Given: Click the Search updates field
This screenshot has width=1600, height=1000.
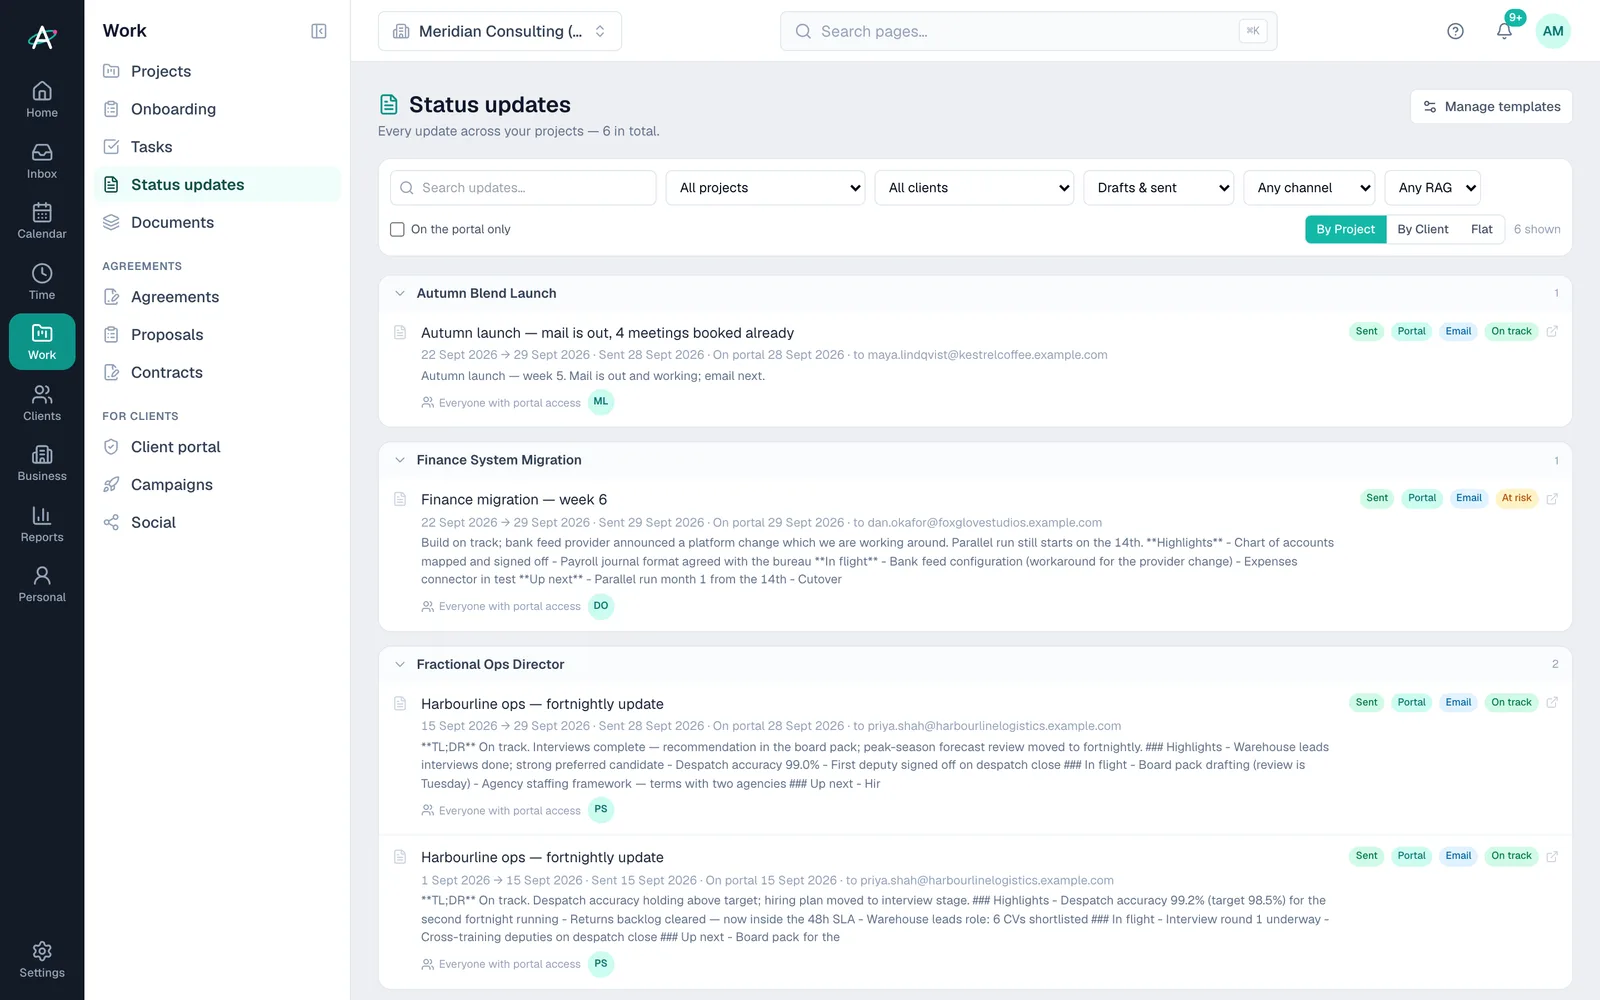Looking at the screenshot, I should 523,188.
